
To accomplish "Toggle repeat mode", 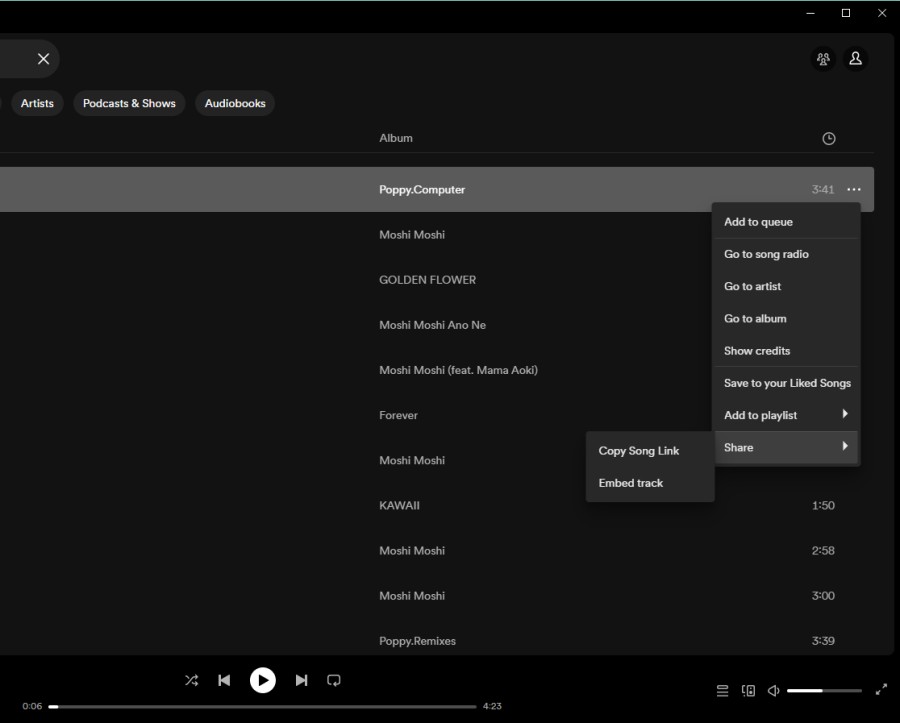I will click(333, 680).
